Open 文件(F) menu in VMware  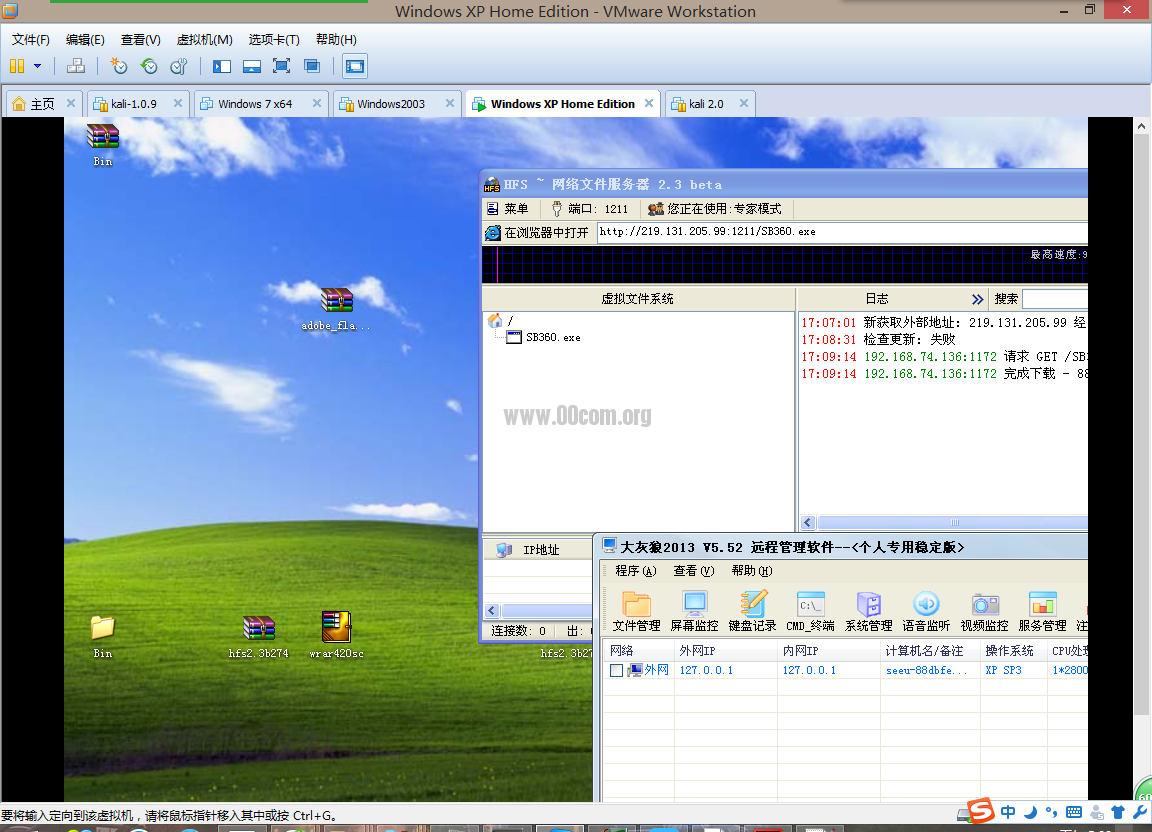tap(31, 40)
